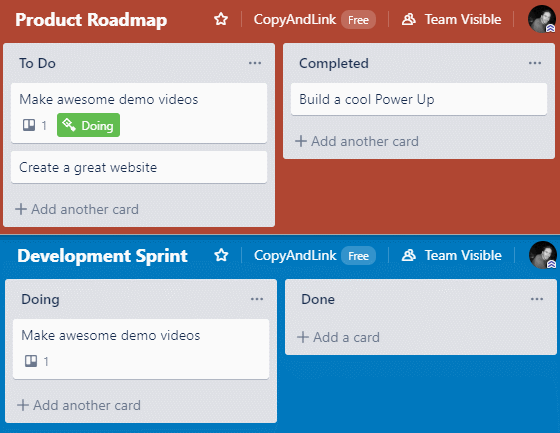The image size is (560, 433).
Task: Click Team Visible icon on Development Sprint
Action: pos(409,255)
